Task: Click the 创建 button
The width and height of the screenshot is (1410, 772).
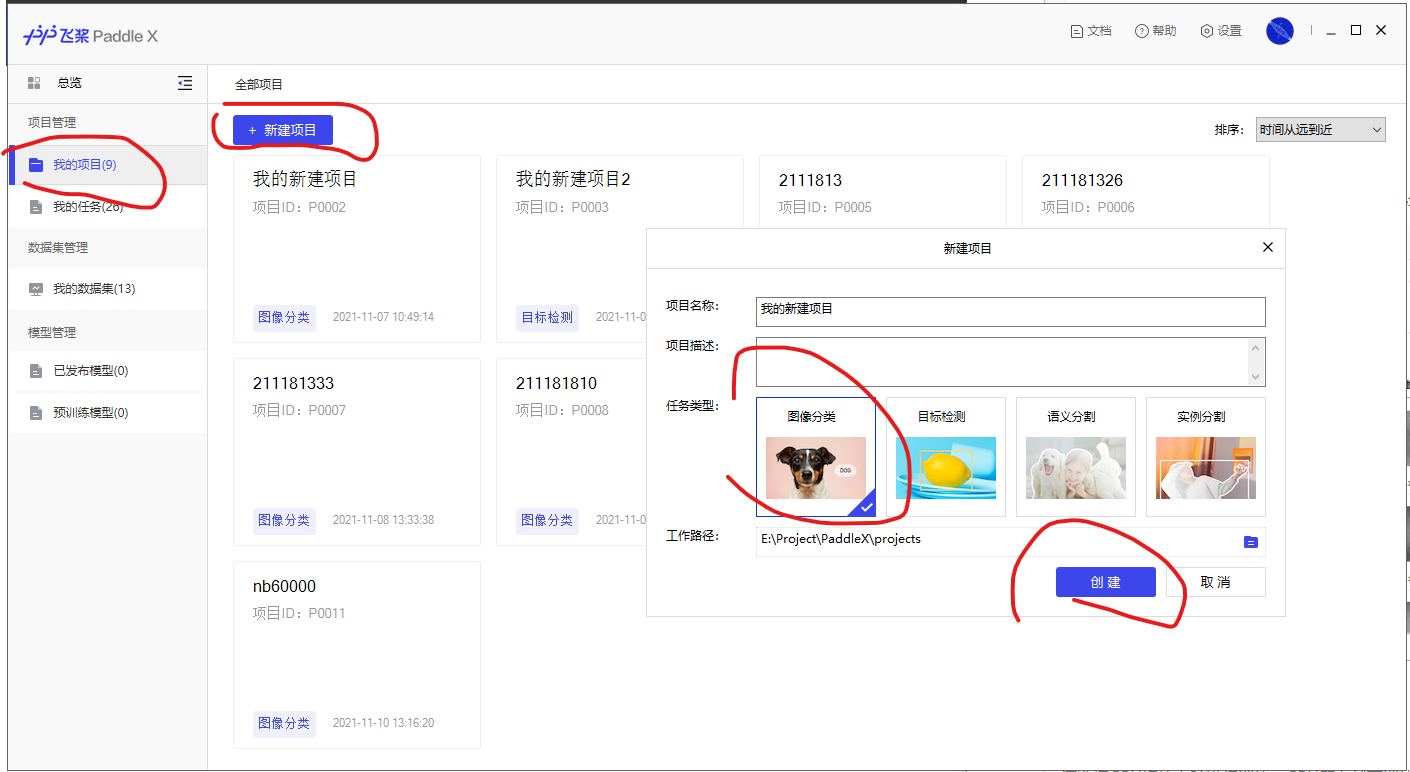Action: (x=1105, y=582)
